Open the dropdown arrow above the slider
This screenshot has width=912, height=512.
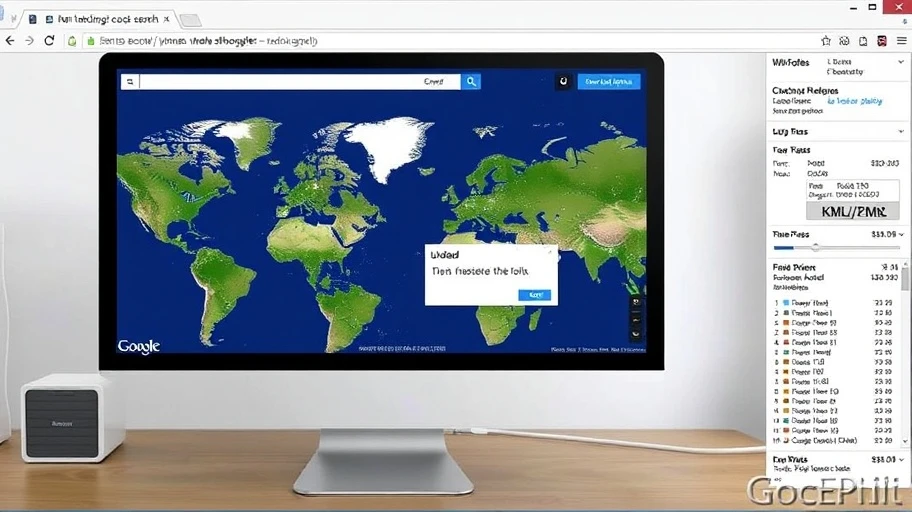(901, 234)
